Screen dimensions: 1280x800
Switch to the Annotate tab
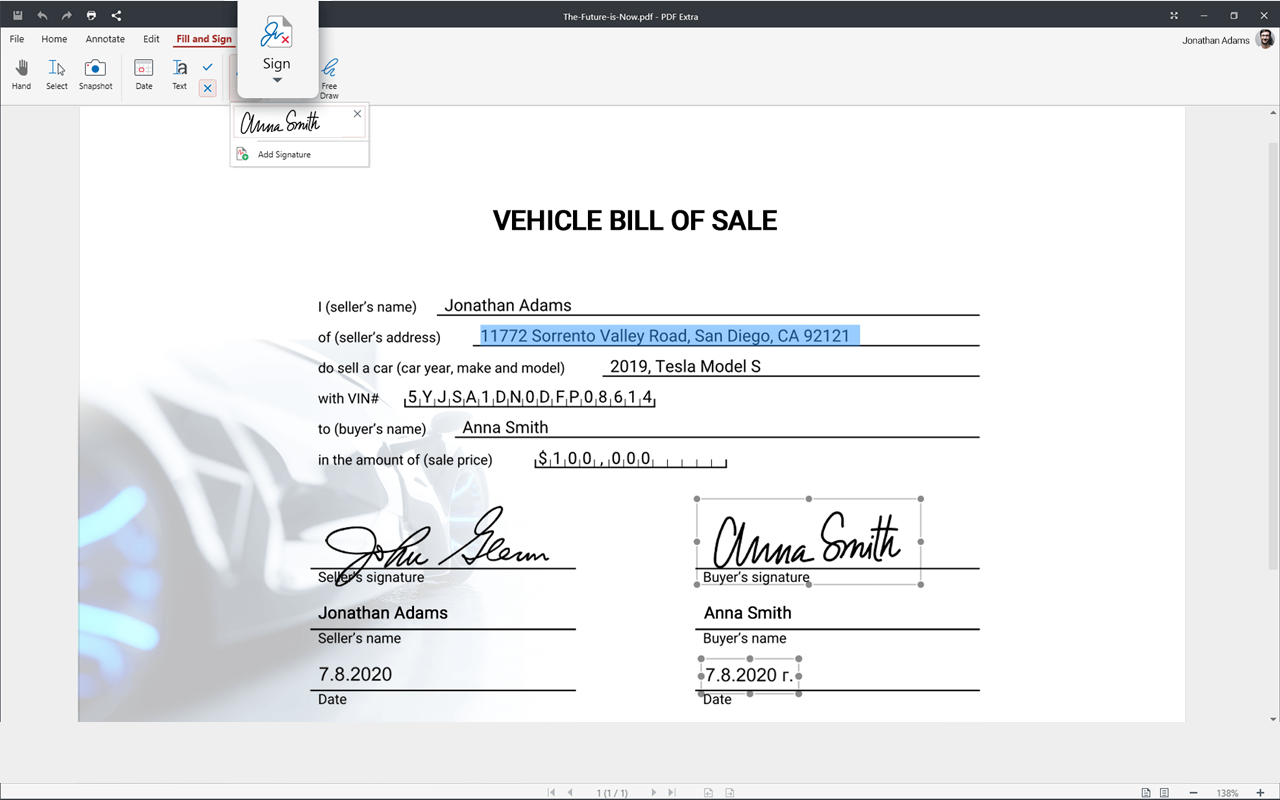coord(105,39)
